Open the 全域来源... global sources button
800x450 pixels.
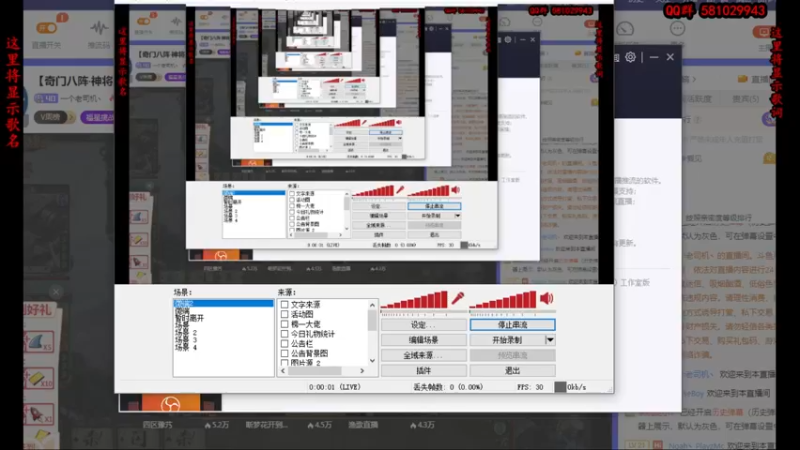coord(423,355)
